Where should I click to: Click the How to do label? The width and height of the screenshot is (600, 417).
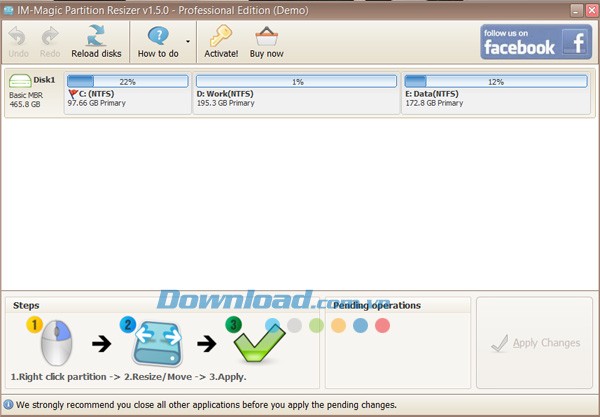158,54
